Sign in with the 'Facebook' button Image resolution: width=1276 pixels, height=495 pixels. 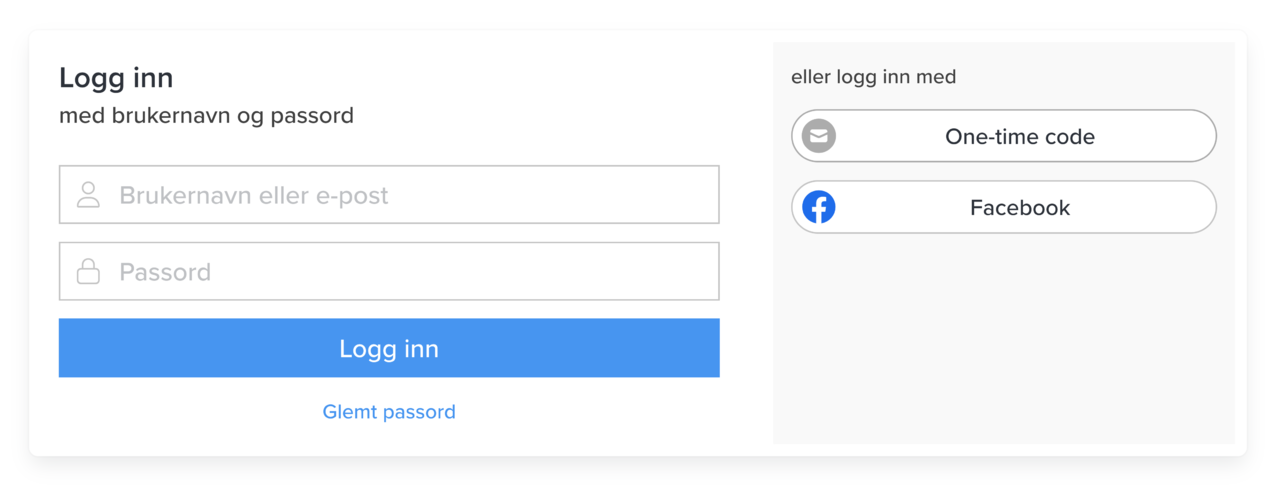tap(1004, 208)
